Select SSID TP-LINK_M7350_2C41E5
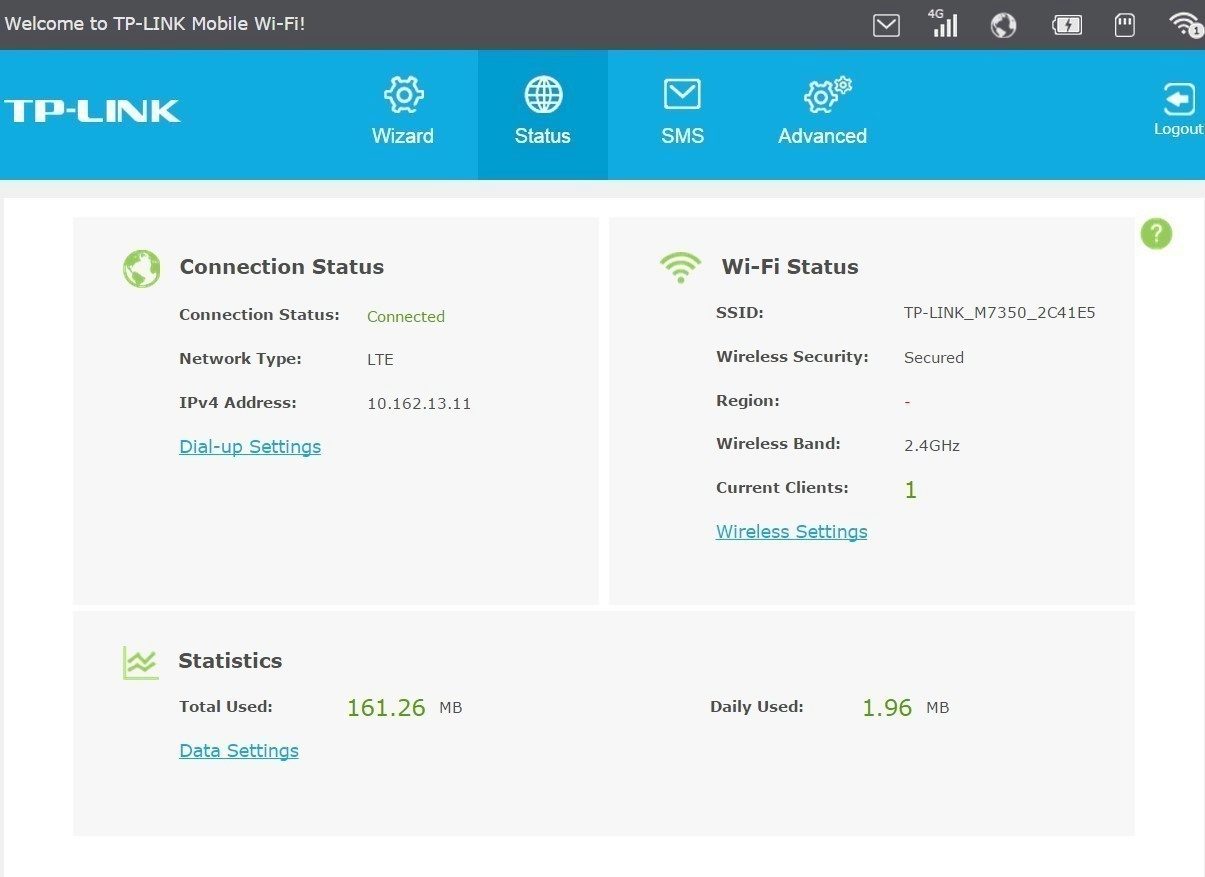 tap(1000, 313)
